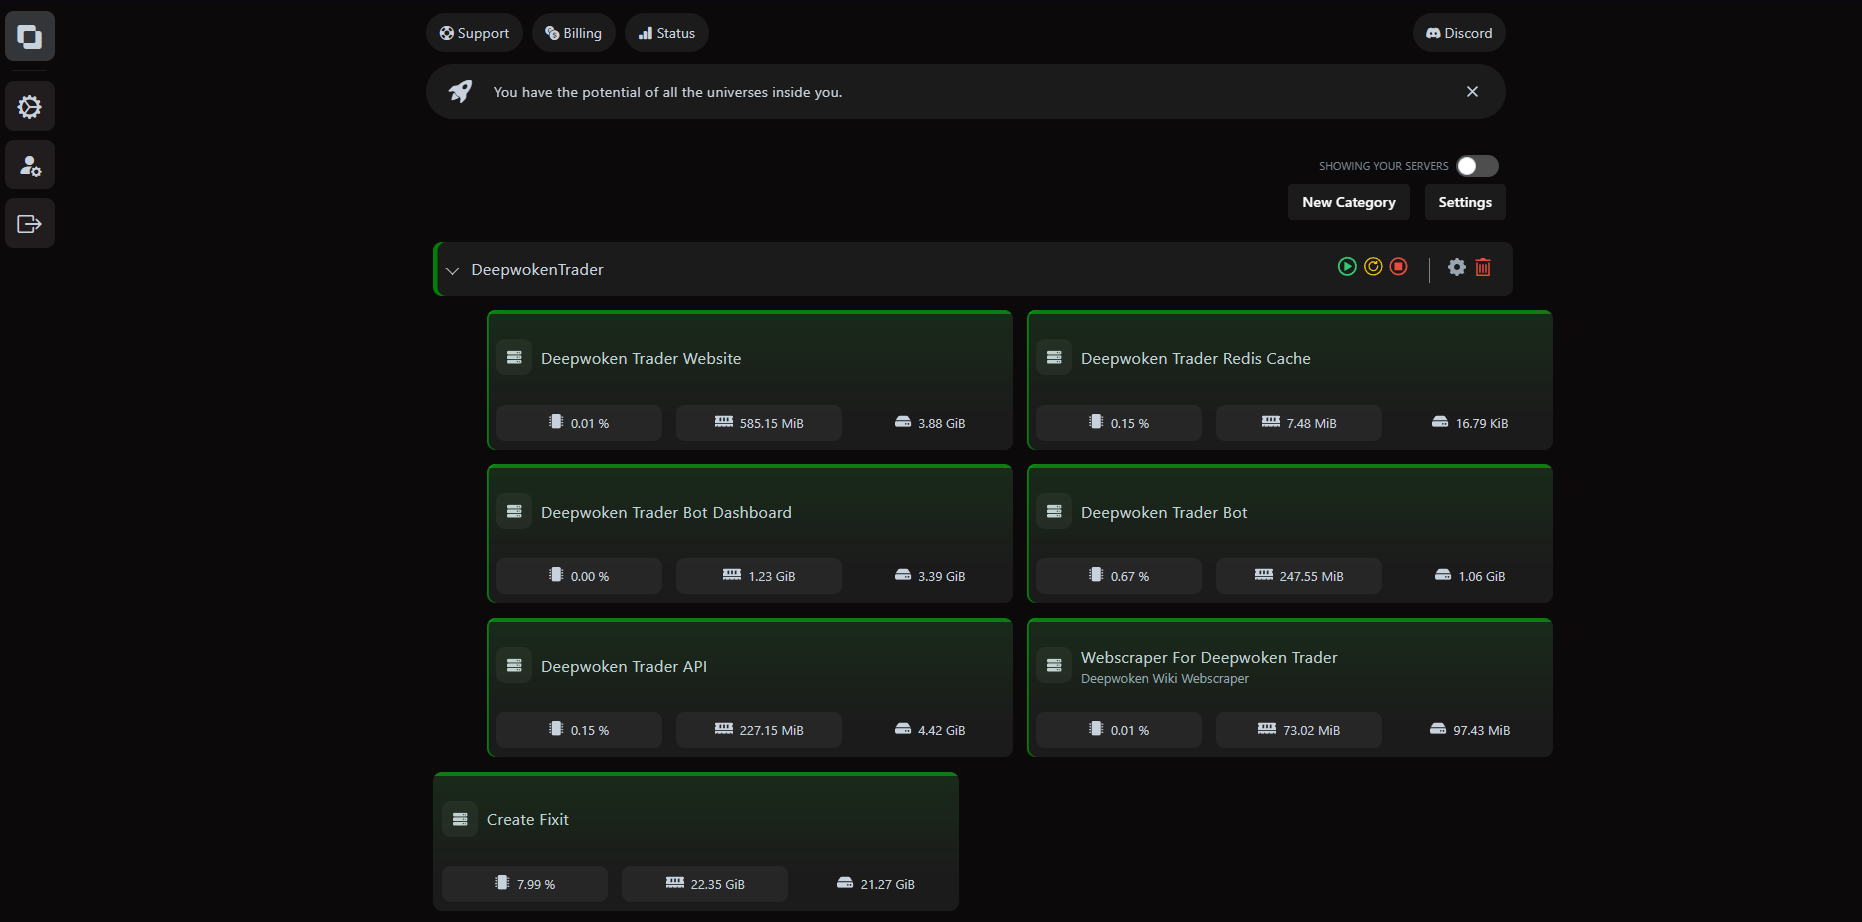This screenshot has height=922, width=1862.
Task: Click server icon of Webscraper card
Action: [1054, 666]
